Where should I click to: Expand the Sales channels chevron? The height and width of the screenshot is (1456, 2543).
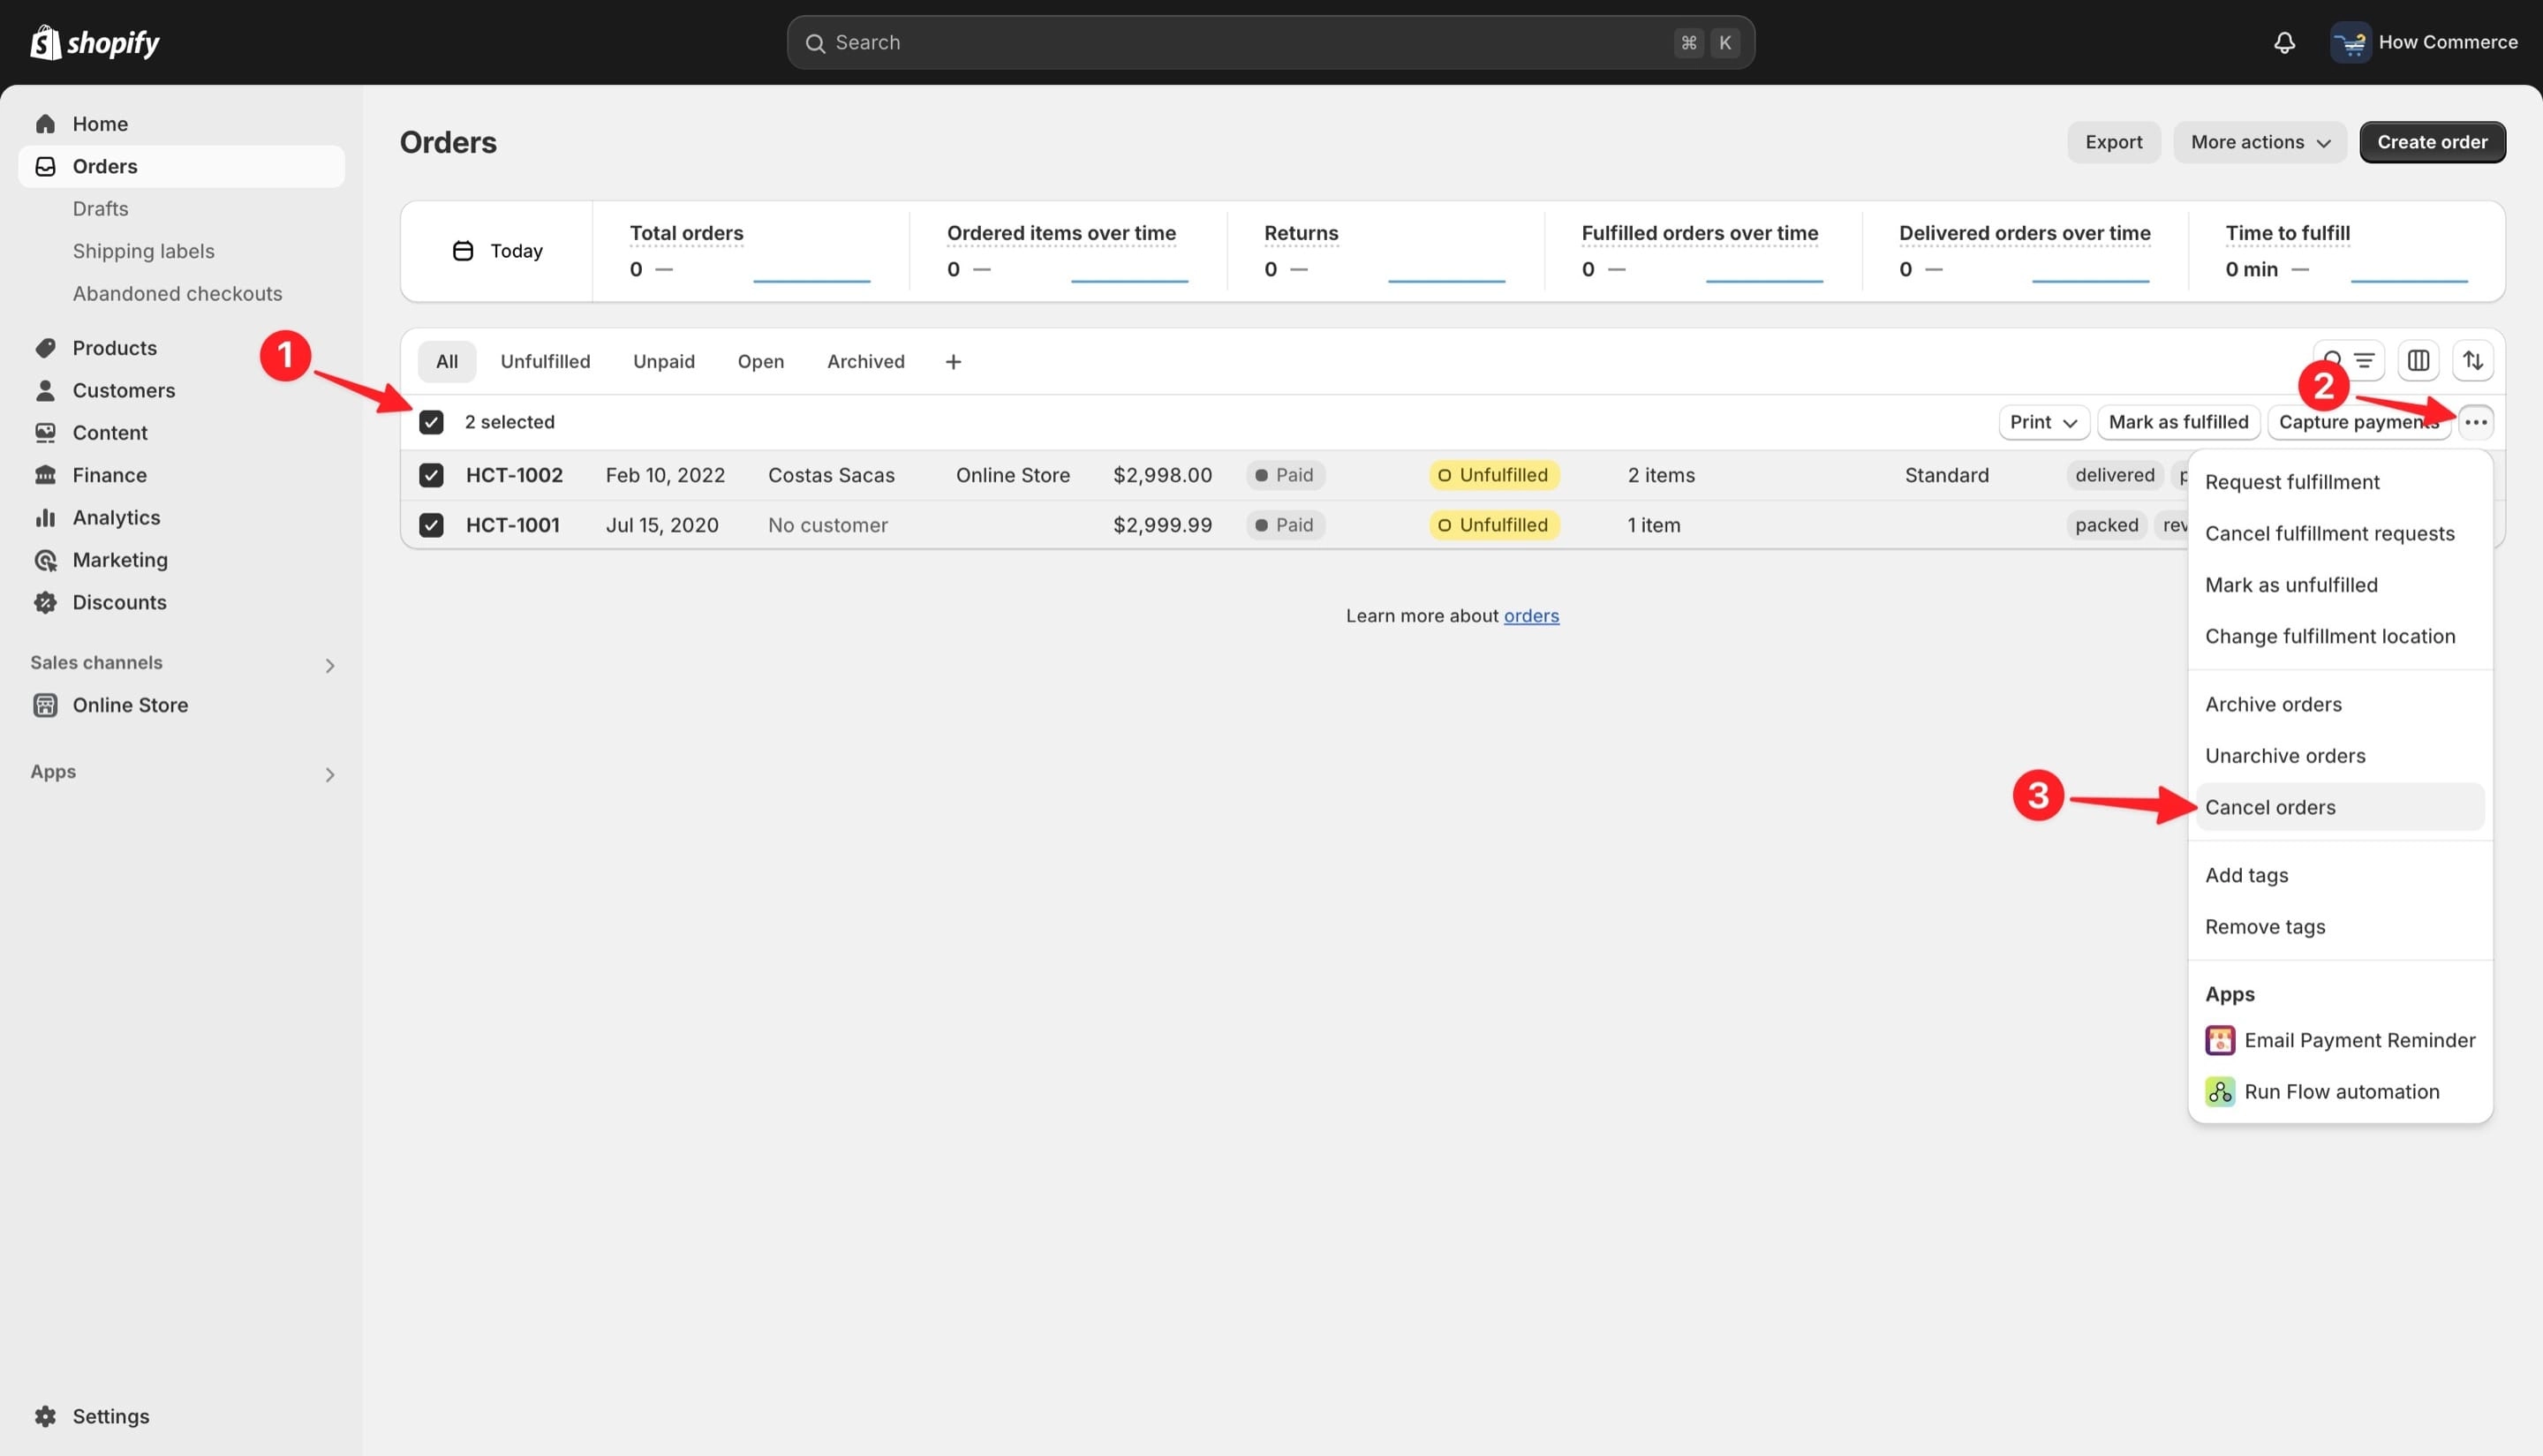pyautogui.click(x=330, y=665)
